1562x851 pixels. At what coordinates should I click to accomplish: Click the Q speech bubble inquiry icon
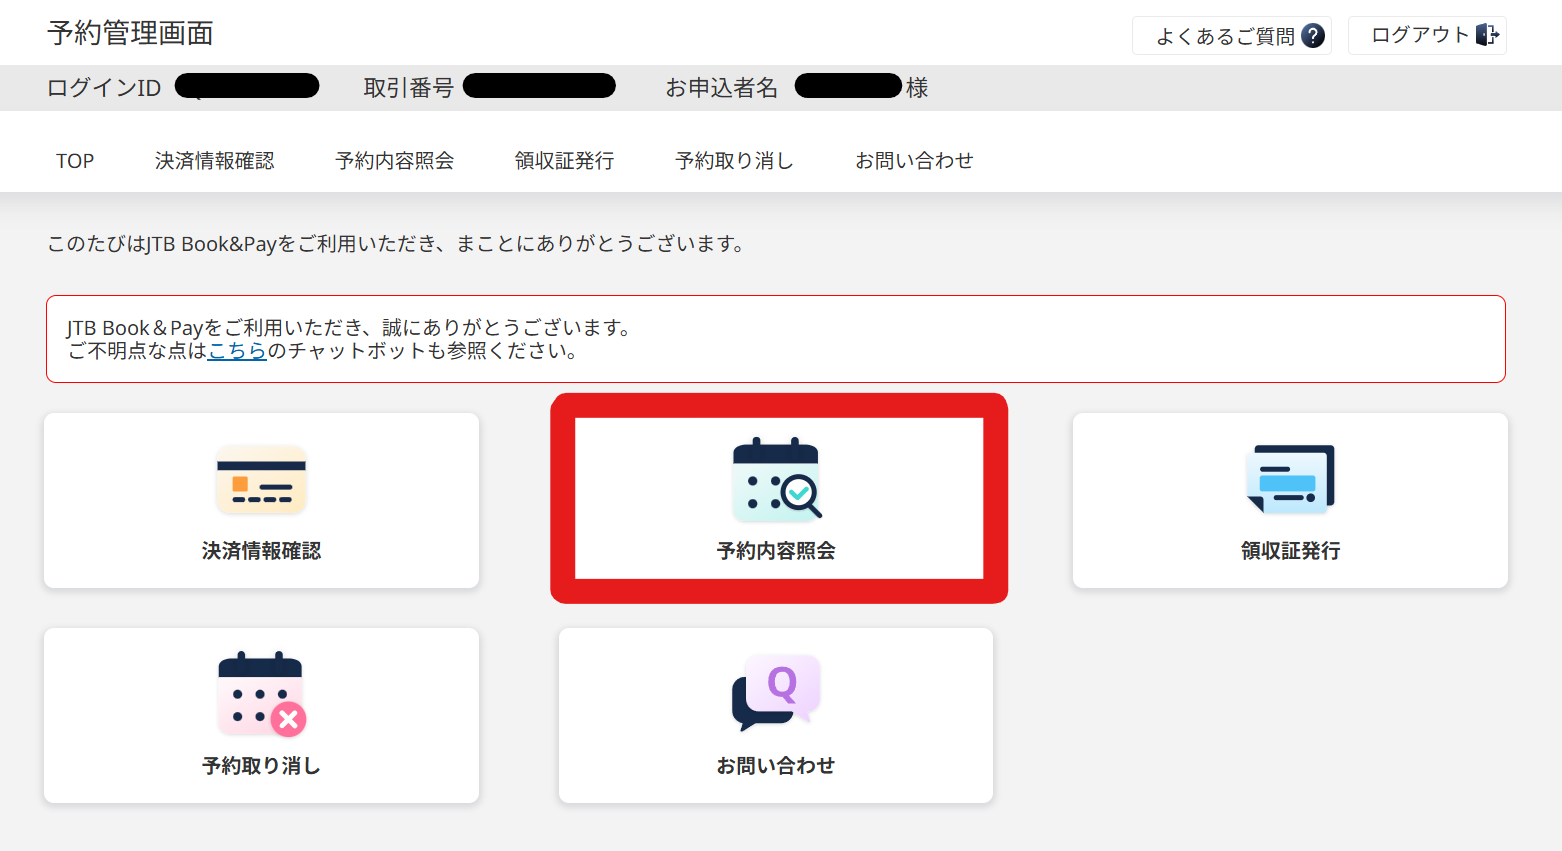(776, 692)
